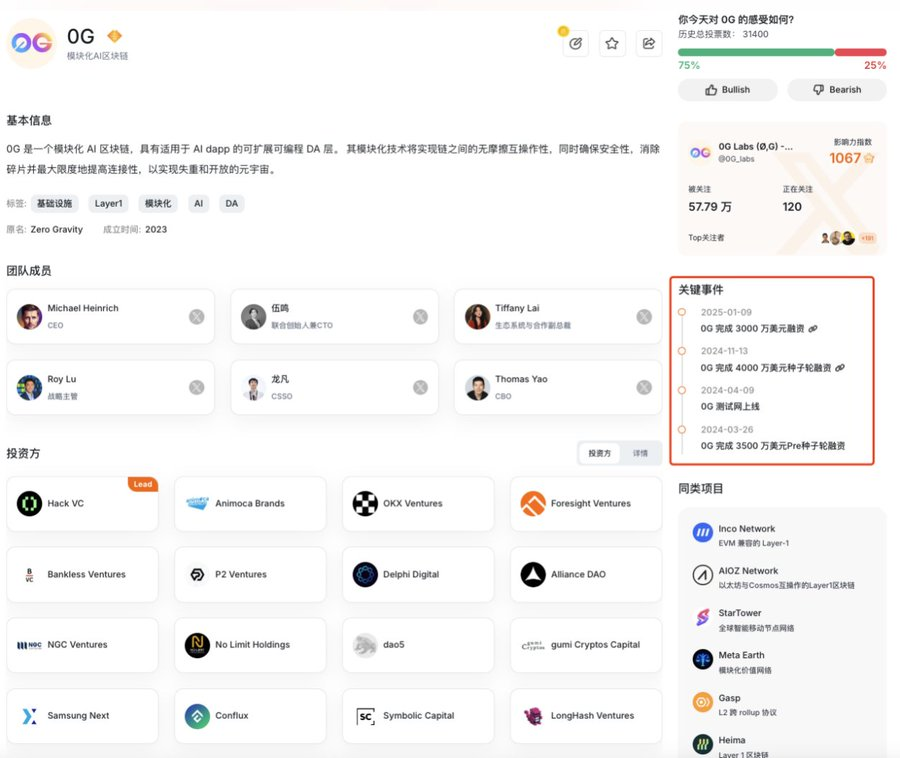This screenshot has width=900, height=758.
Task: Click the No Limit Holdings logo
Action: [x=197, y=645]
